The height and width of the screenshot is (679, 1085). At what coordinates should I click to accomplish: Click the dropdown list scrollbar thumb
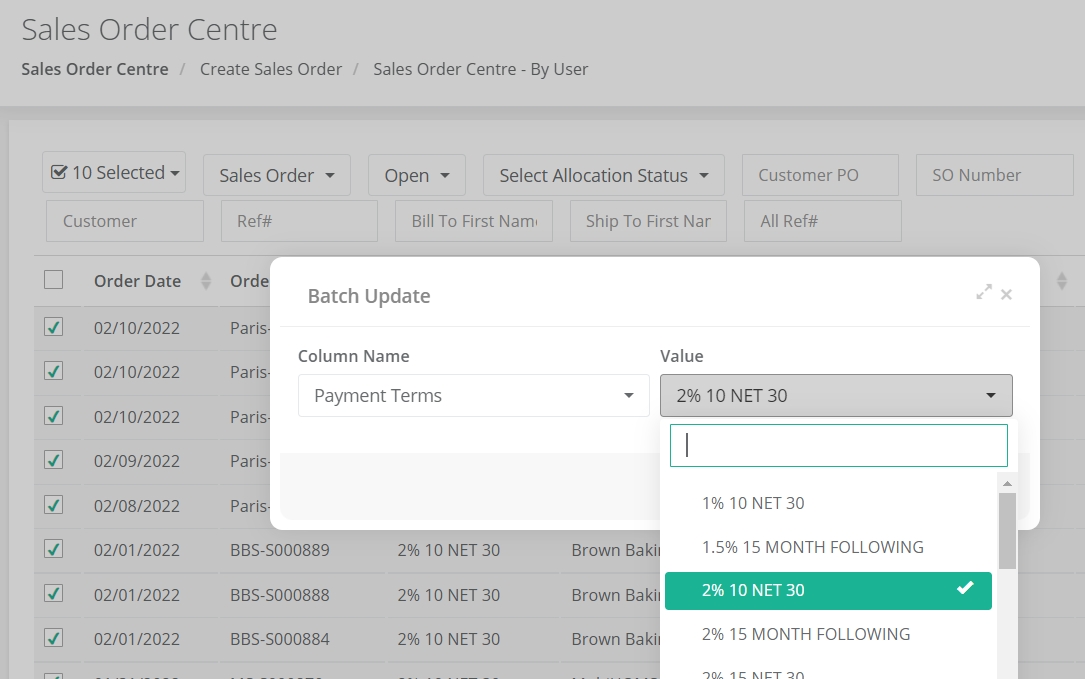(x=1008, y=531)
